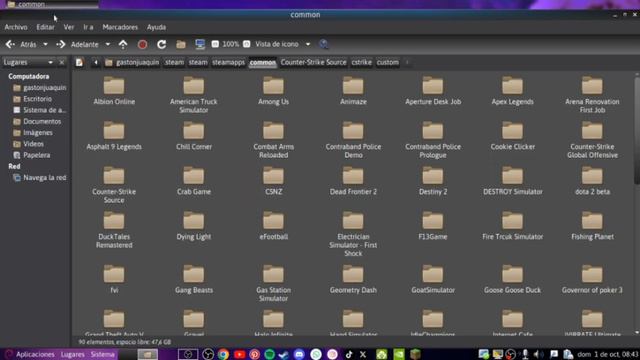Screen dimensions: 640x360
Task: Select the Among Us folder
Action: (x=273, y=91)
